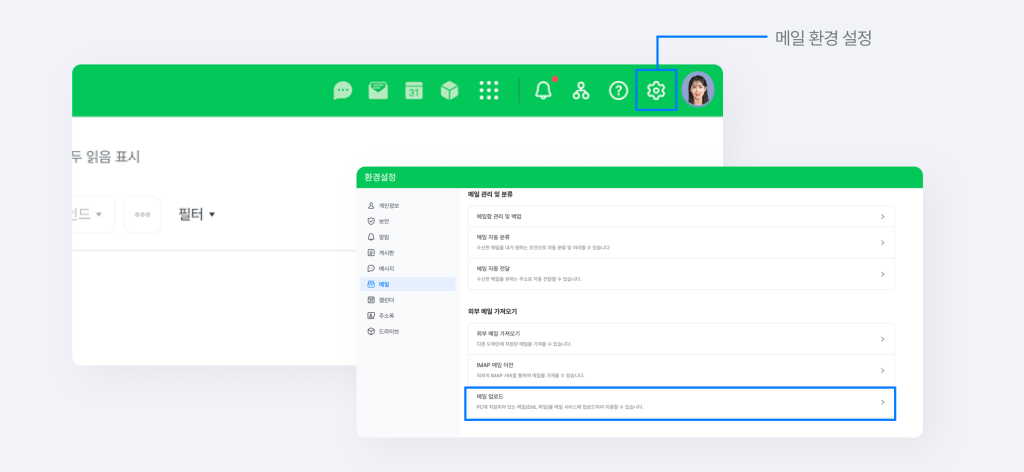Open the message chat bubble icon
1024x472 pixels.
click(x=343, y=90)
